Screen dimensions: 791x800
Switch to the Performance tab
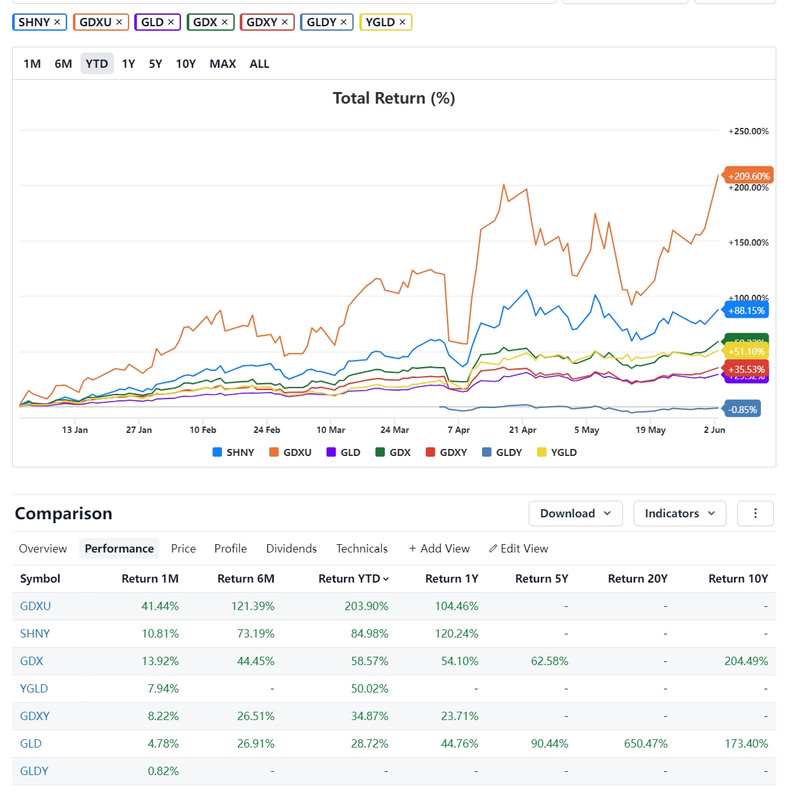(119, 549)
